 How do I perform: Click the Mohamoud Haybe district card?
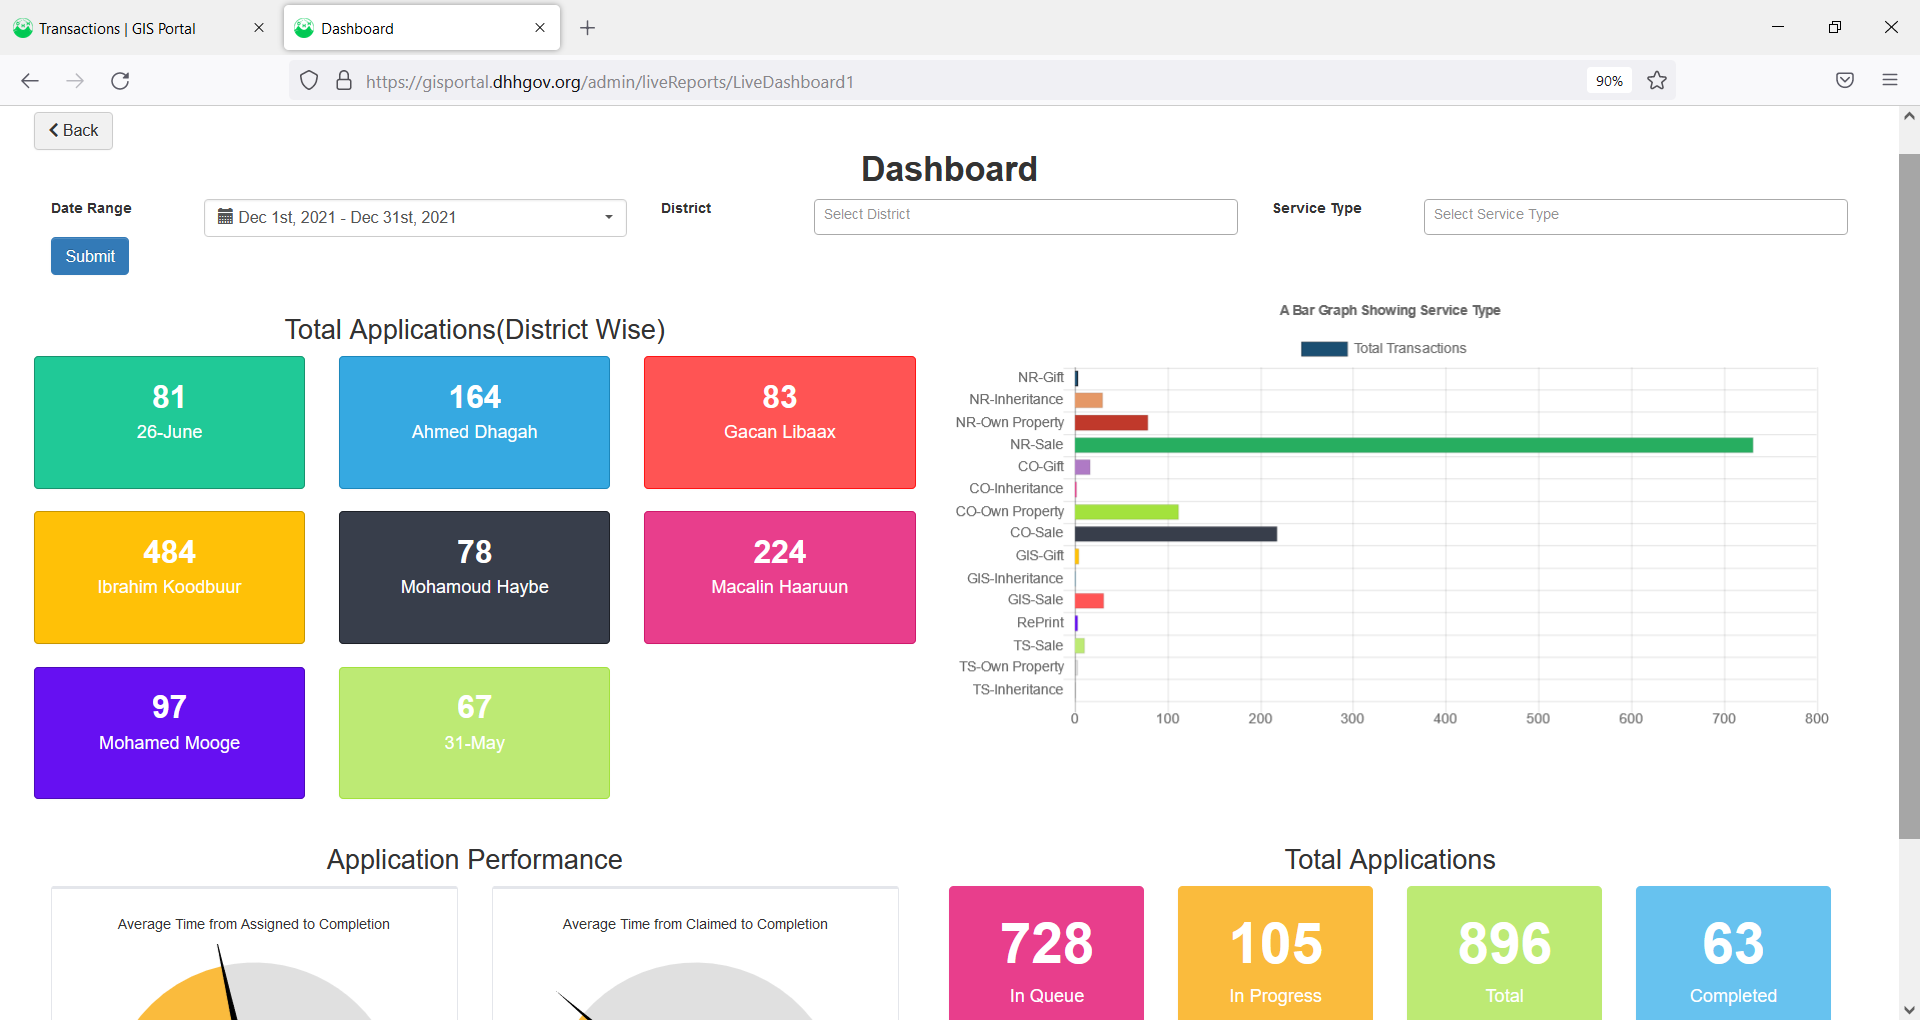(x=474, y=577)
